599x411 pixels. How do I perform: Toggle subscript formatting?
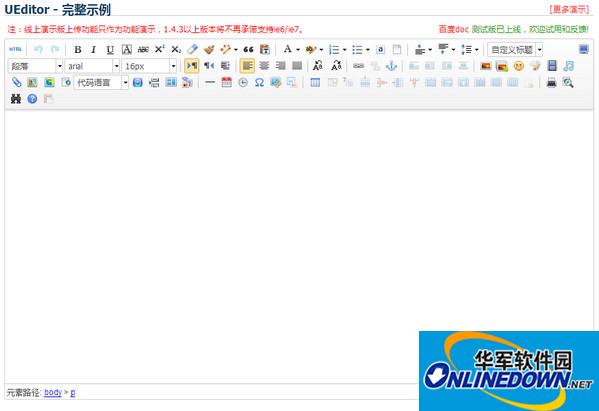[176, 49]
